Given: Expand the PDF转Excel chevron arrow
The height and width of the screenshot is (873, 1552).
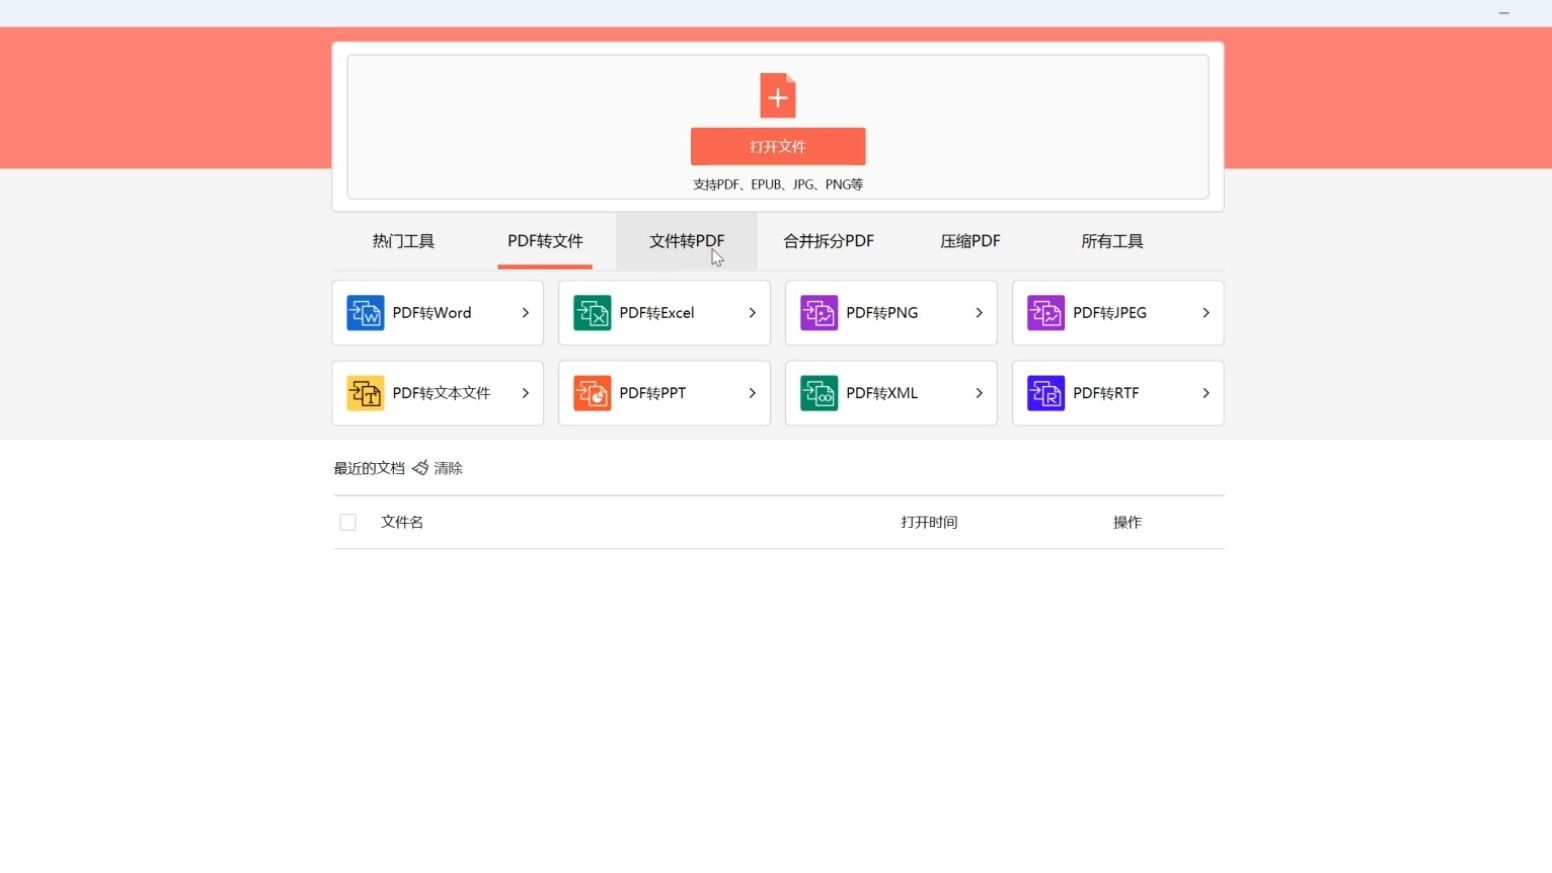Looking at the screenshot, I should (x=752, y=313).
